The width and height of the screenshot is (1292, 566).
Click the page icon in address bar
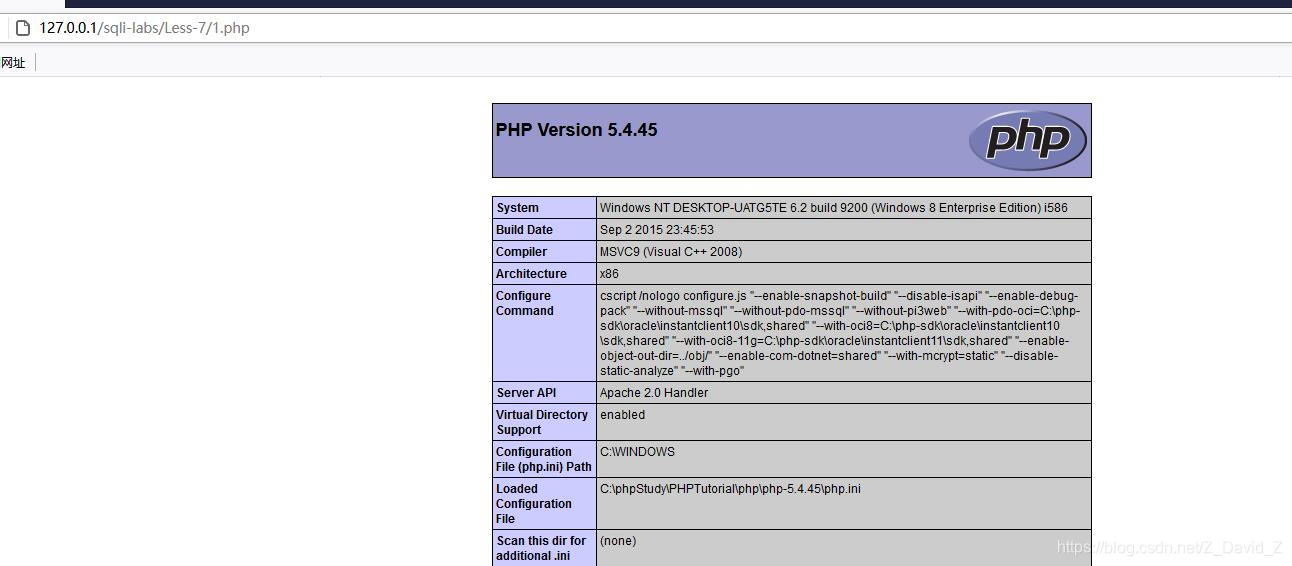22,28
